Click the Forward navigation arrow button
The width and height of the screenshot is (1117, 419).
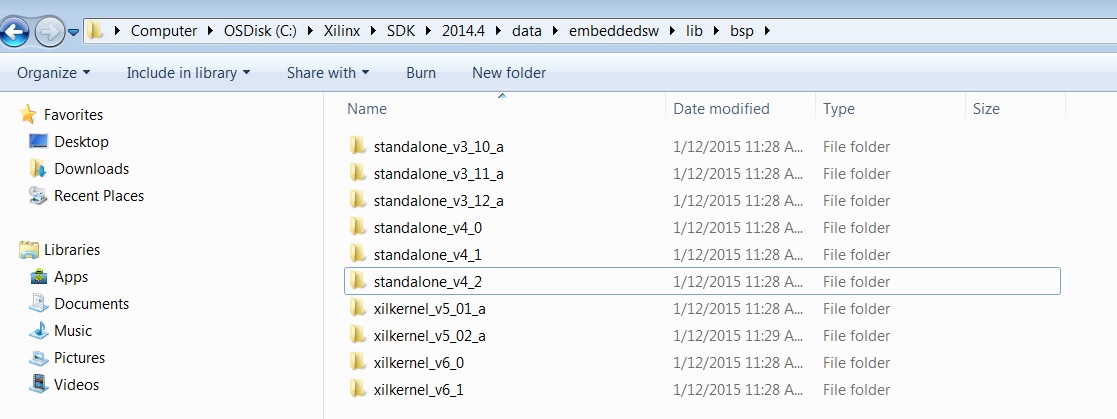[x=49, y=32]
